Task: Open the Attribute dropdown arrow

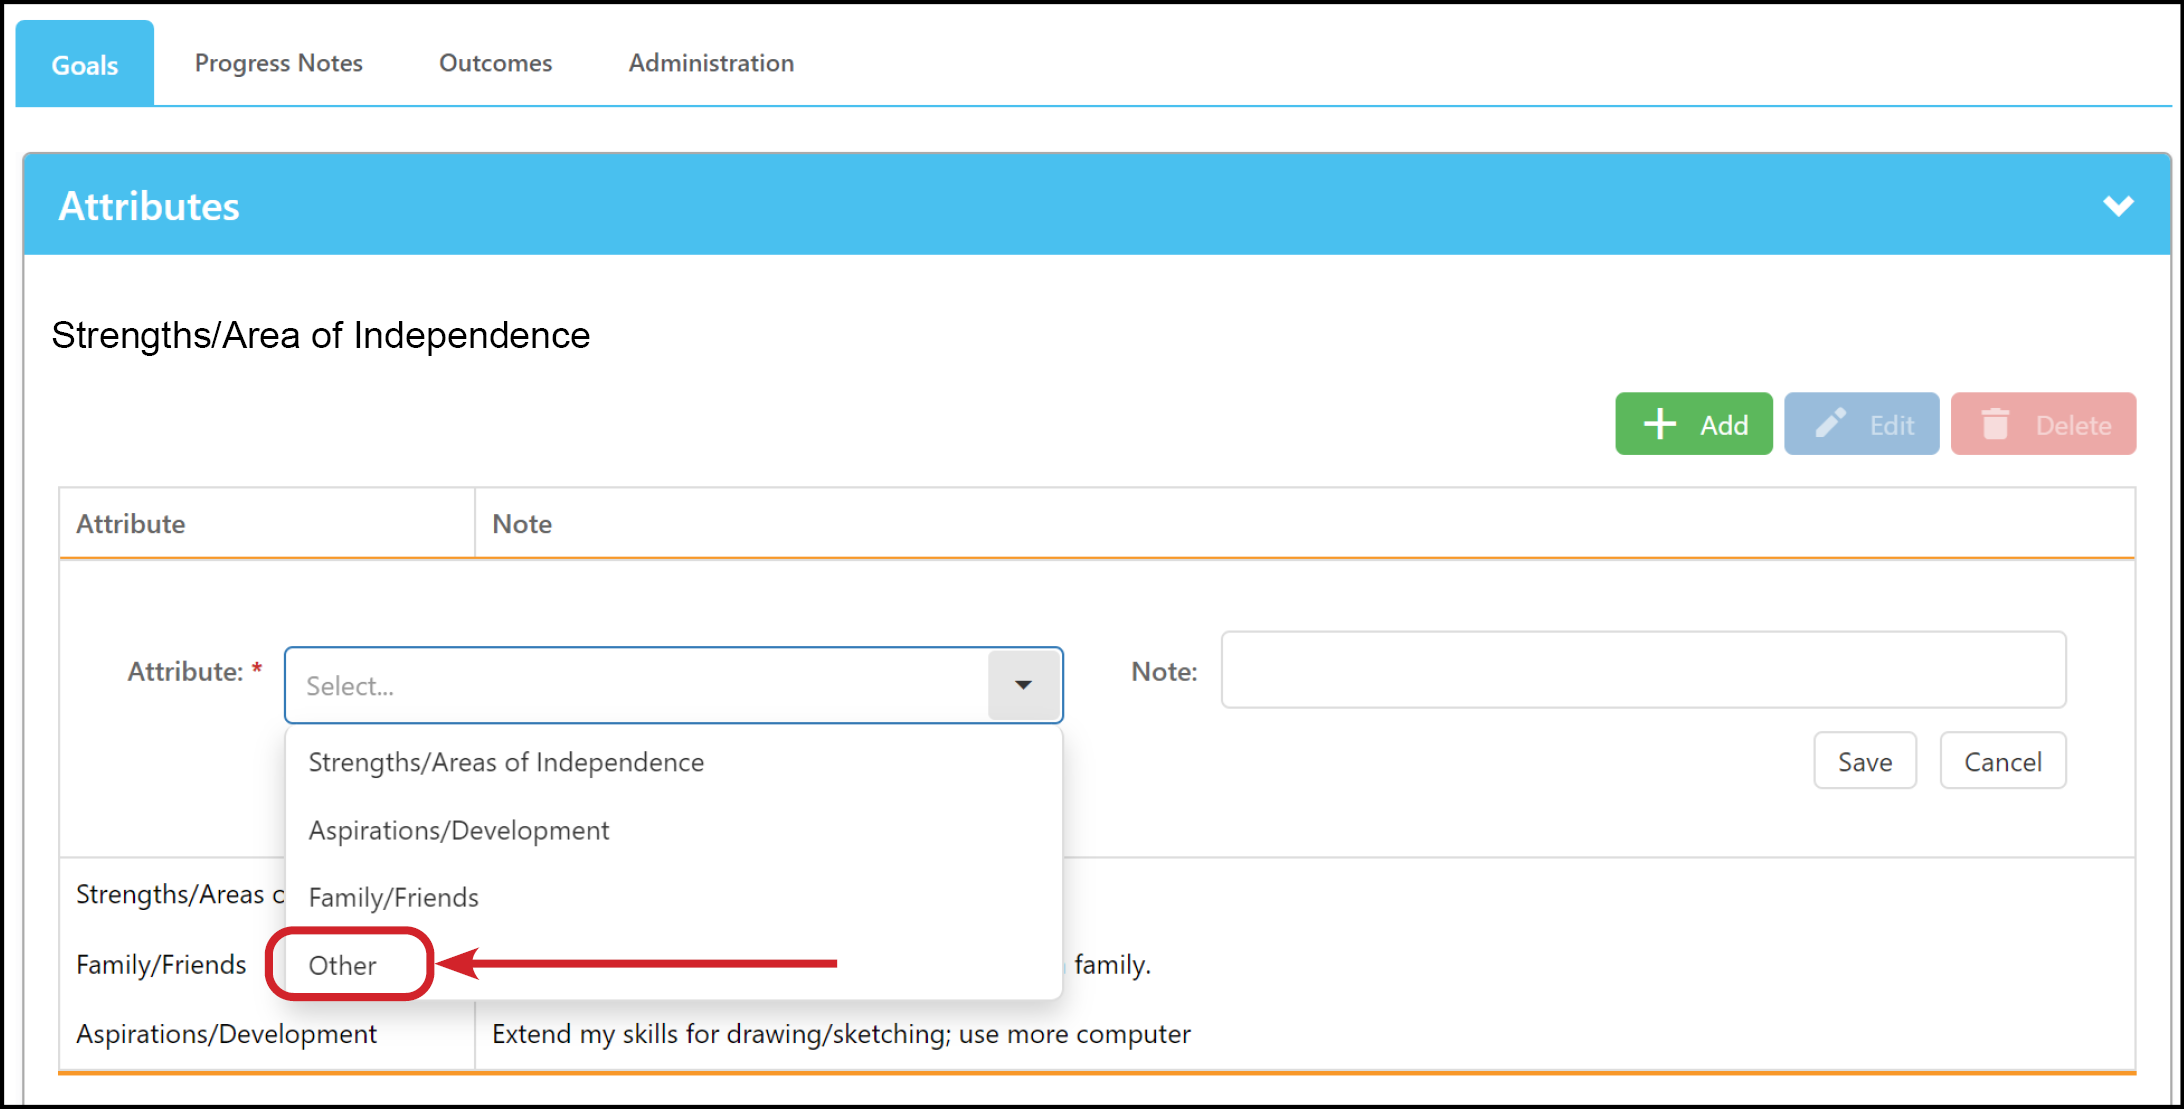Action: click(1023, 685)
